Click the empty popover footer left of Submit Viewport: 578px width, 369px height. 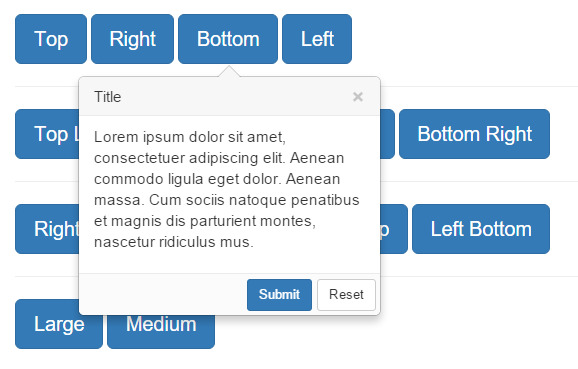[x=163, y=295]
